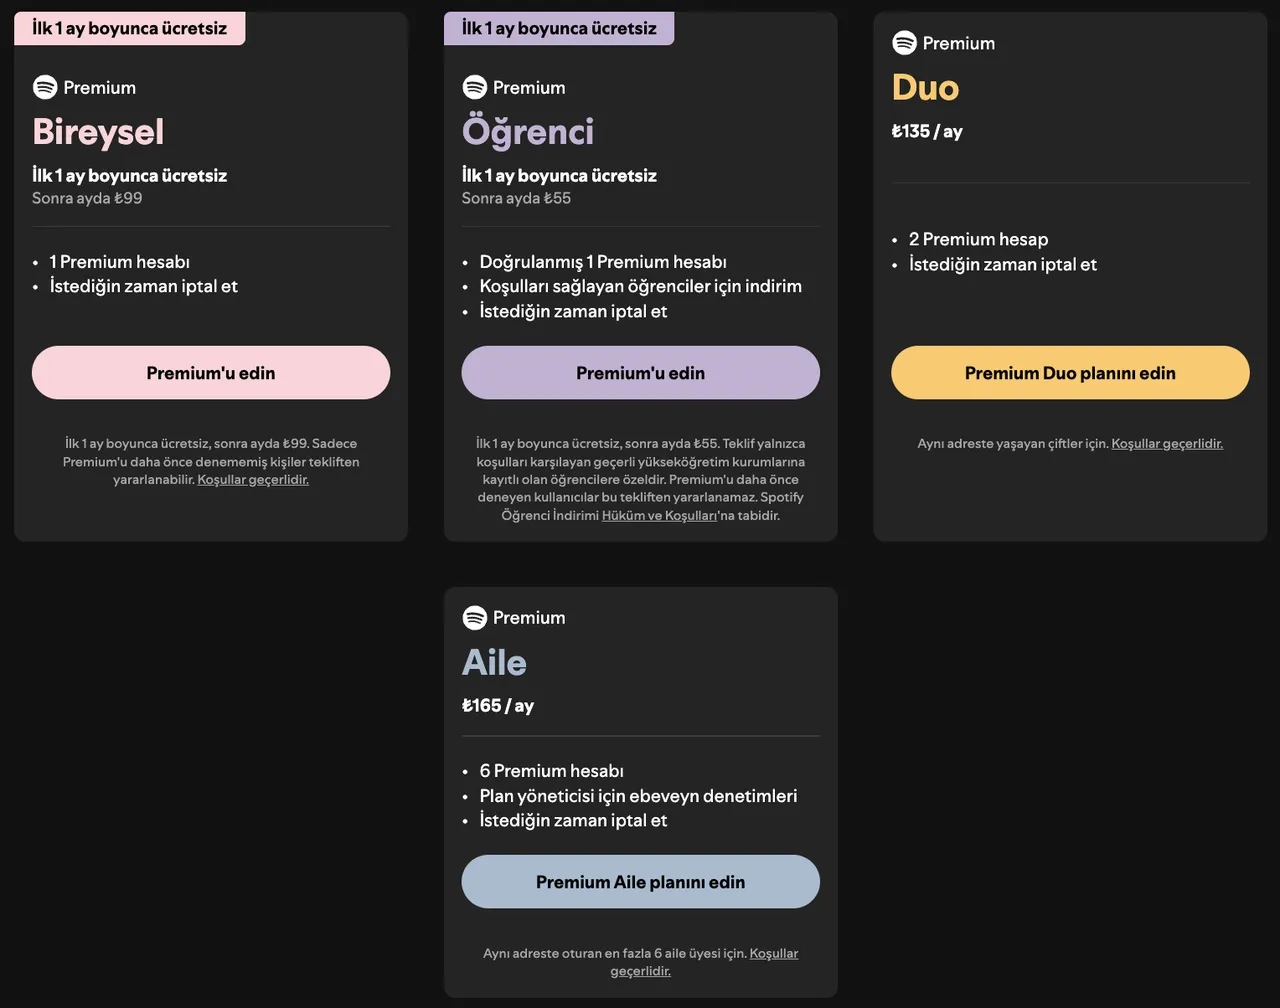Click the Spotify logo on the Öğrenci card
The height and width of the screenshot is (1008, 1280).
pos(474,87)
